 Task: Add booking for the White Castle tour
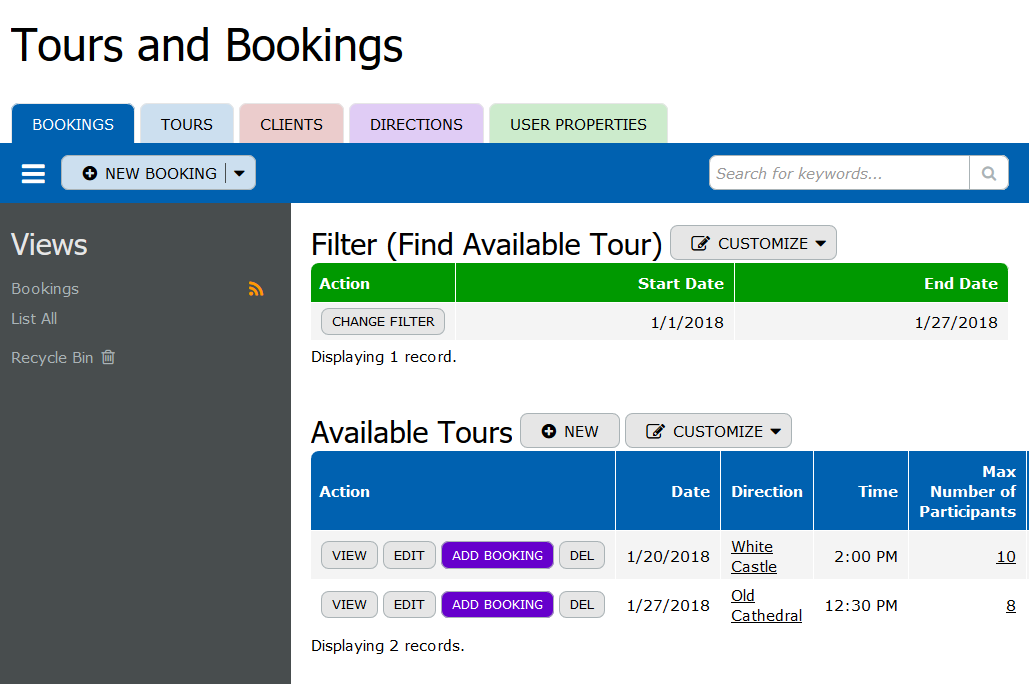497,555
